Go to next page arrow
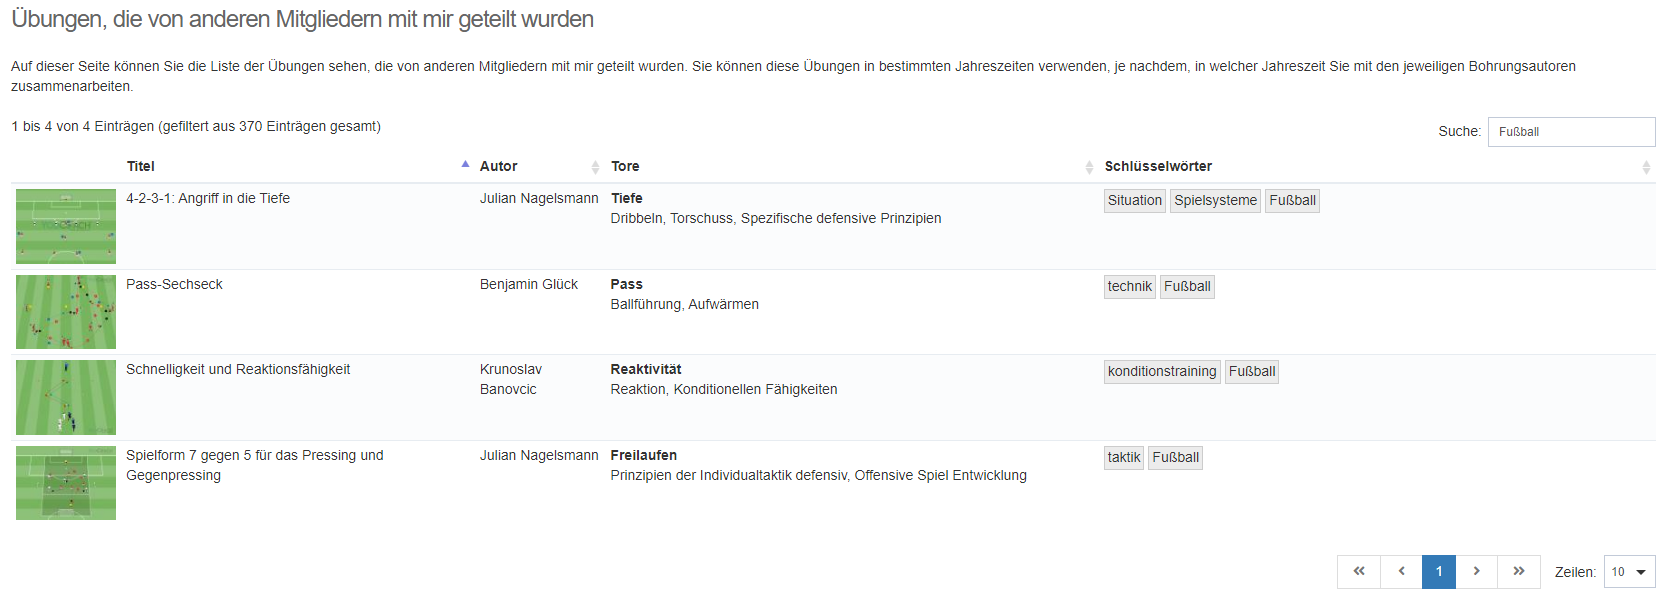 click(x=1476, y=572)
